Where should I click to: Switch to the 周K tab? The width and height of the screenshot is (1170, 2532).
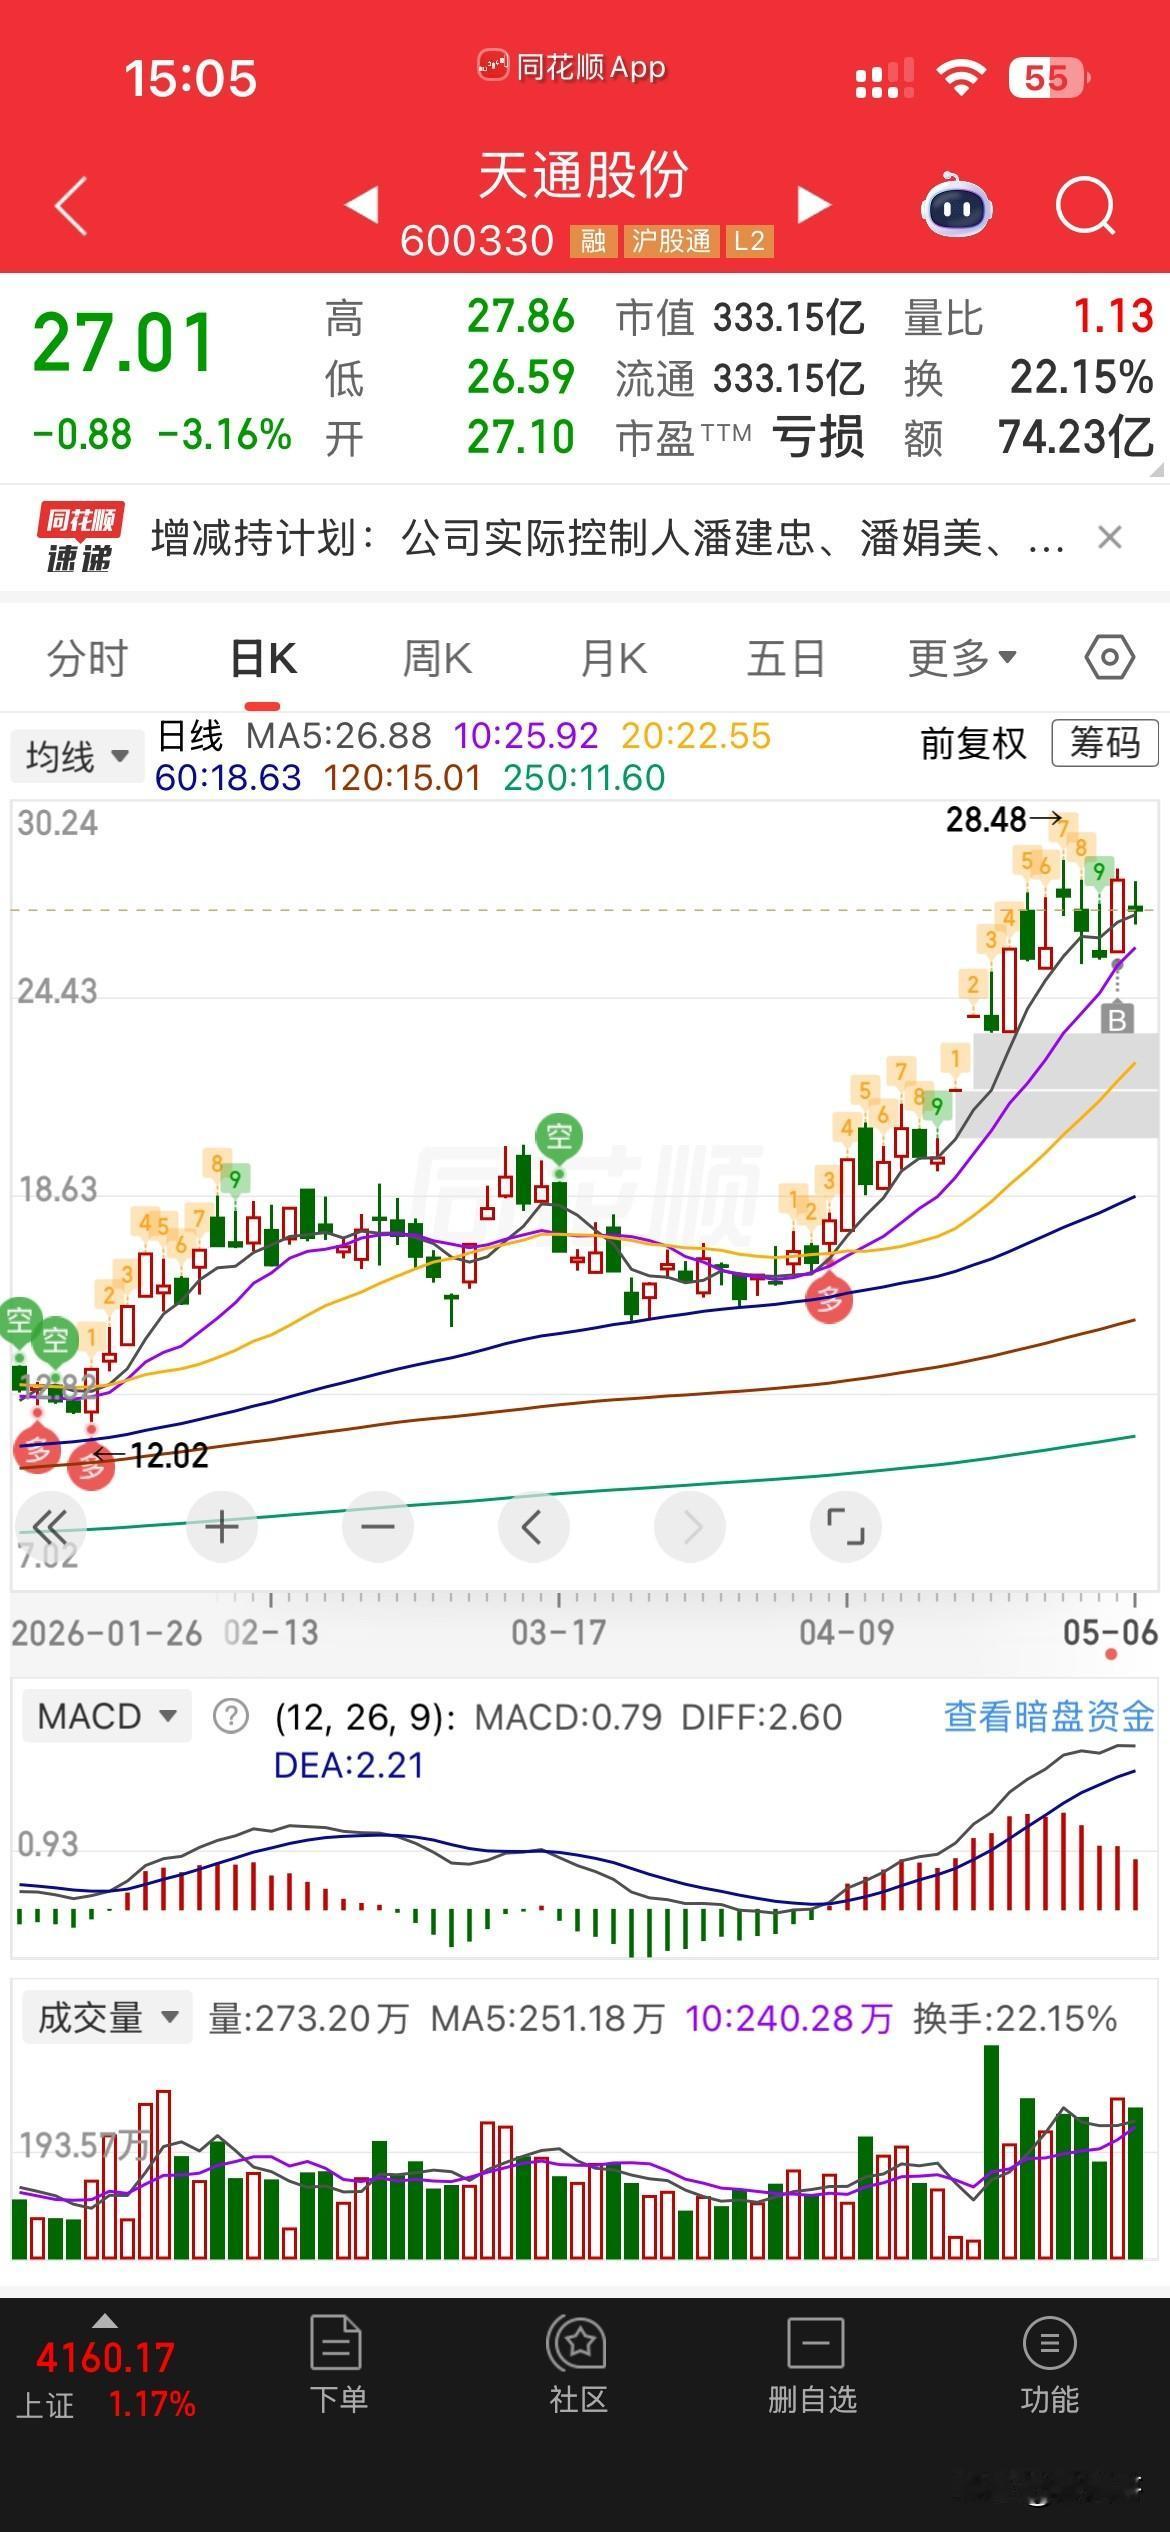coord(437,659)
